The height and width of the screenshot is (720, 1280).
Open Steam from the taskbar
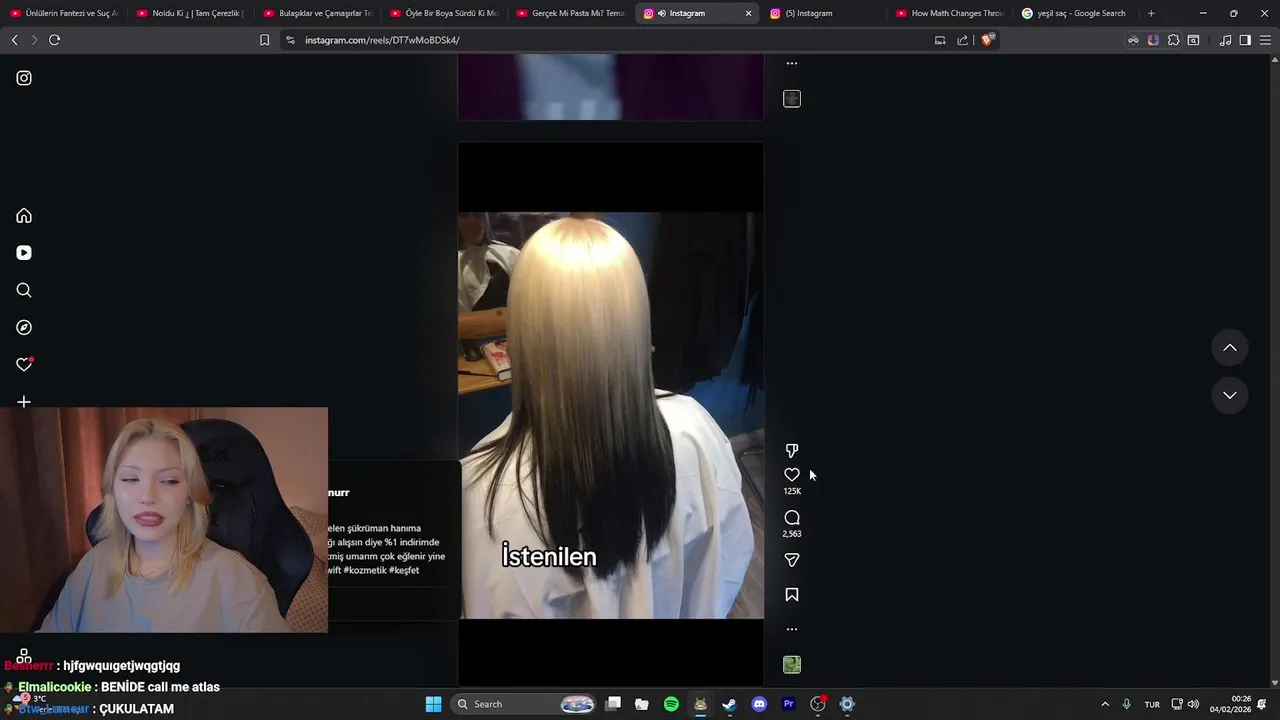pos(729,704)
